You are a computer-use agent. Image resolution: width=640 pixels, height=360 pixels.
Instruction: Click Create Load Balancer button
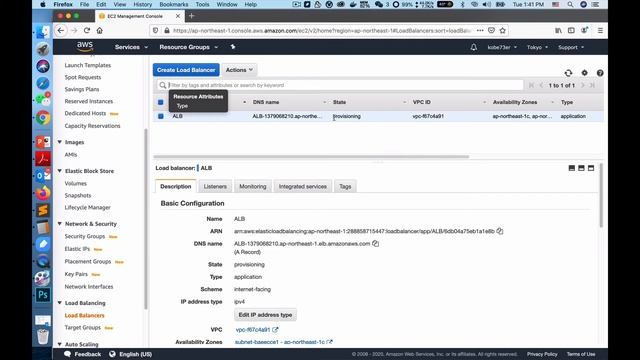tap(186, 70)
